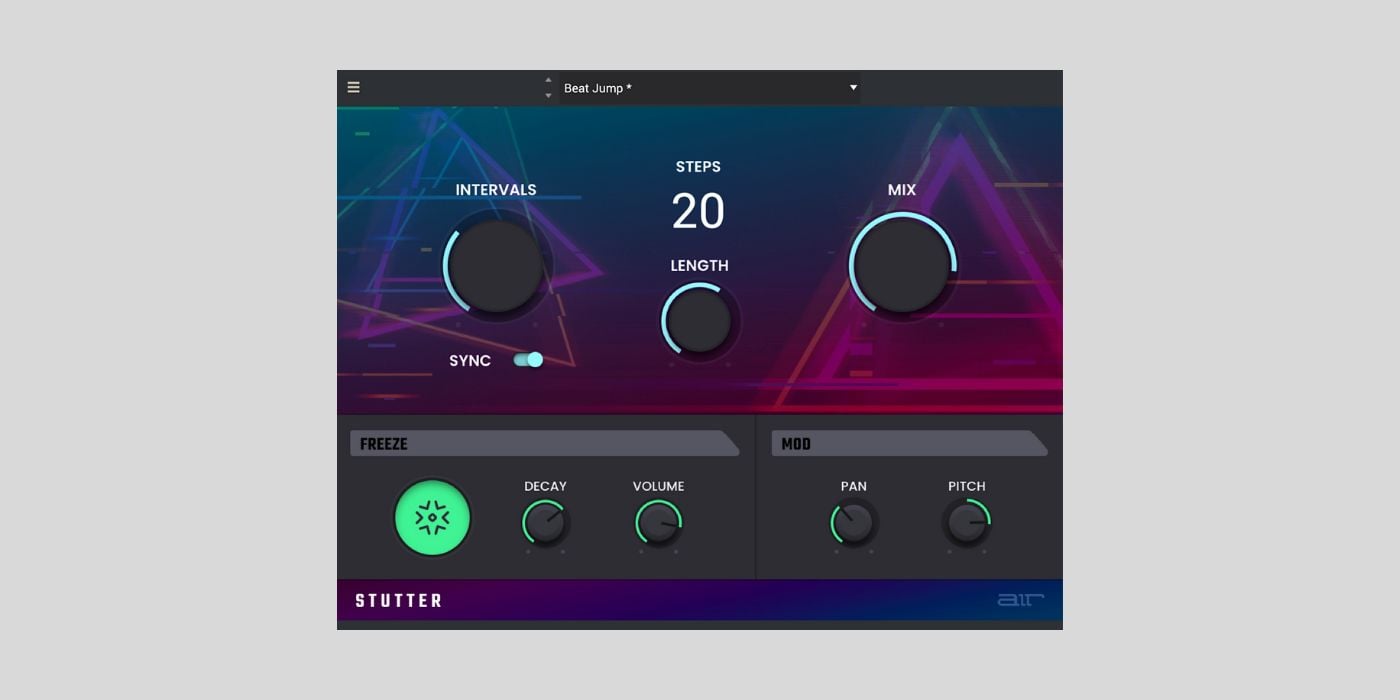This screenshot has width=1400, height=700.
Task: Activate the green Freeze button
Action: coord(432,518)
